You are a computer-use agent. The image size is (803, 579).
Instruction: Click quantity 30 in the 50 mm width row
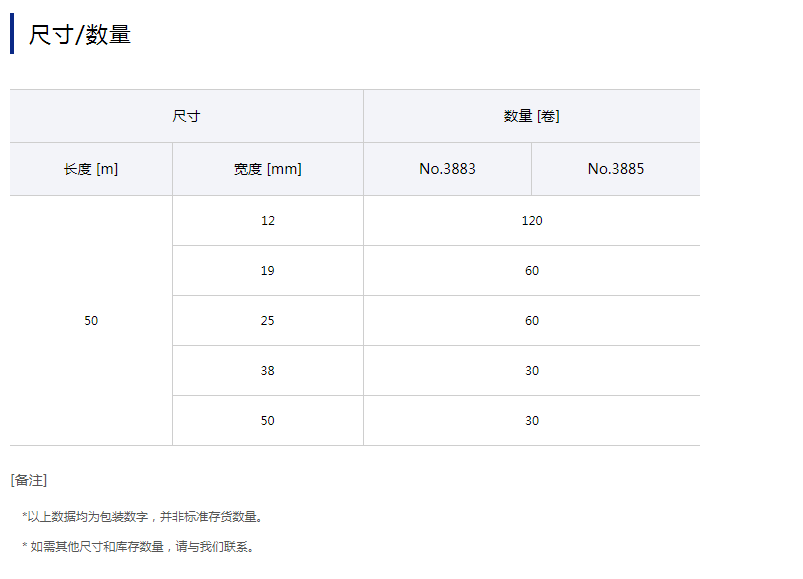click(x=531, y=421)
